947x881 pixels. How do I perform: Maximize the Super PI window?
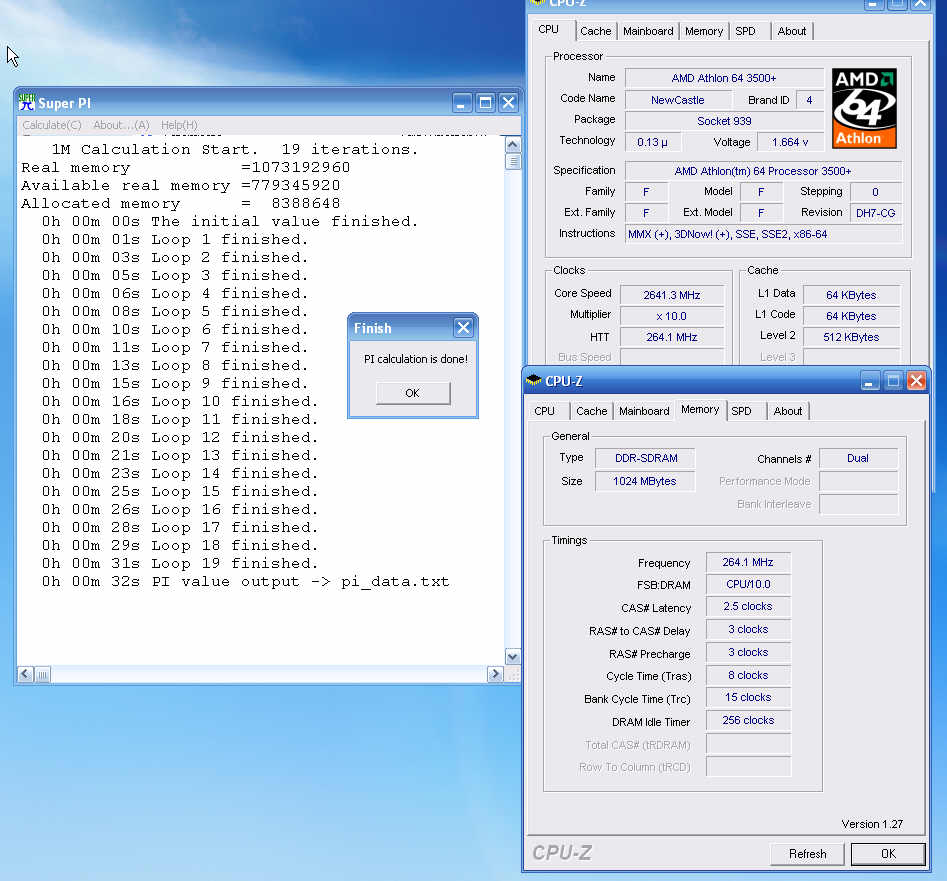coord(485,103)
